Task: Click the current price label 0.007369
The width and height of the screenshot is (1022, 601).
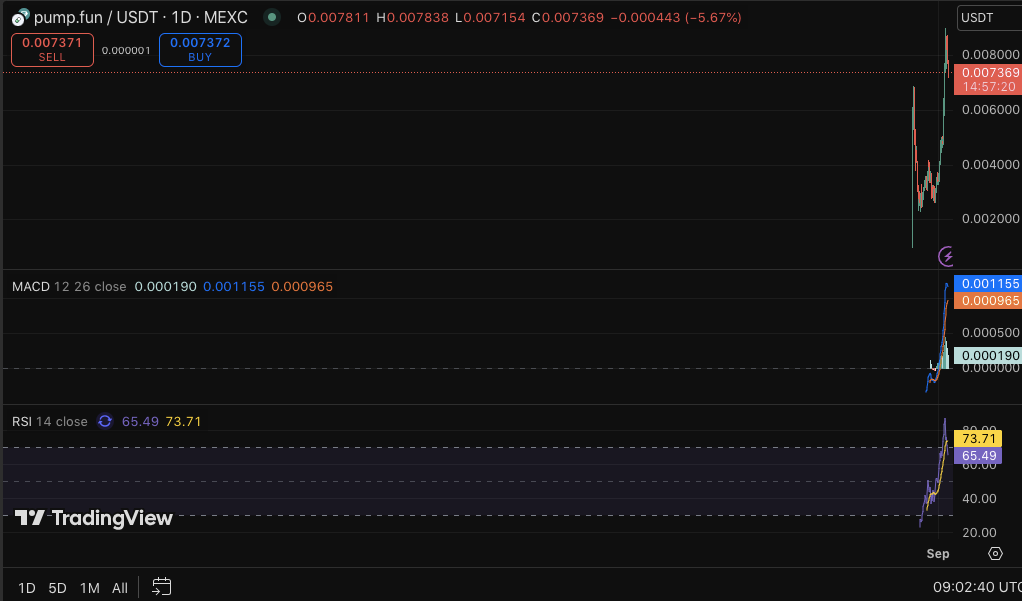Action: click(990, 72)
